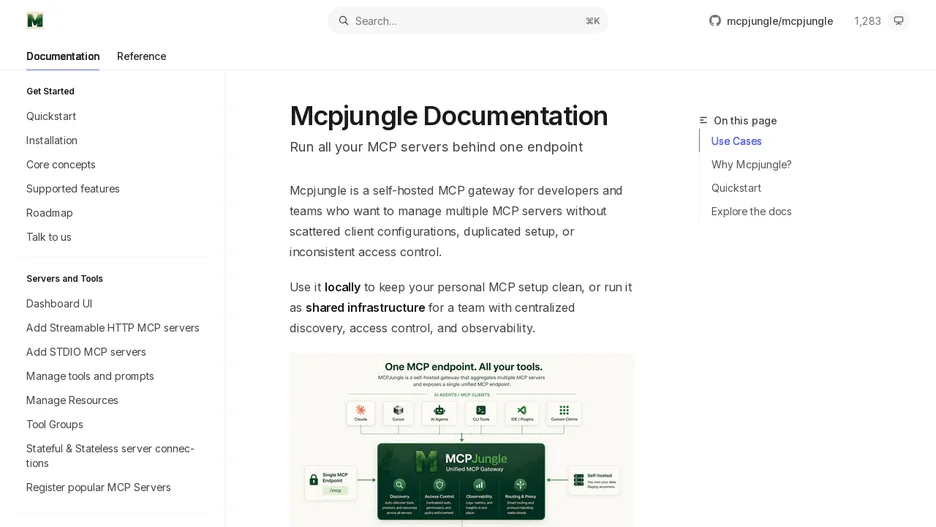The height and width of the screenshot is (527, 936).
Task: Click the search magnifier icon
Action: click(343, 21)
